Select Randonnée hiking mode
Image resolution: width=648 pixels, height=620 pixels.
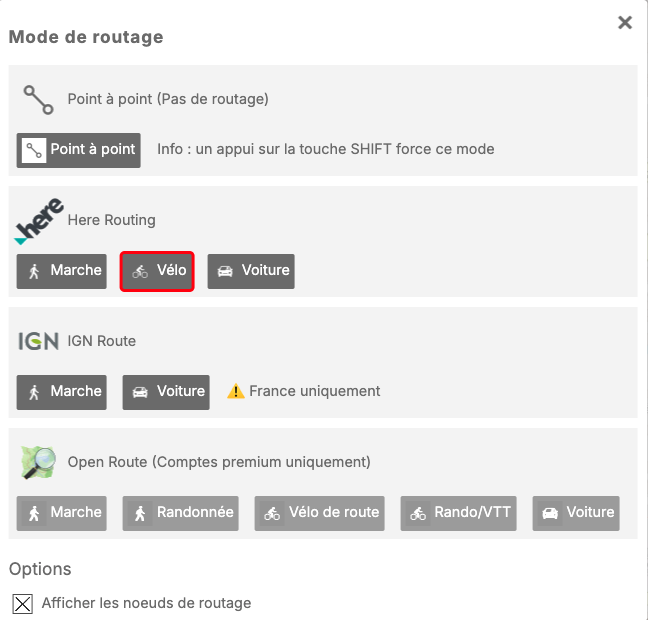(x=182, y=513)
